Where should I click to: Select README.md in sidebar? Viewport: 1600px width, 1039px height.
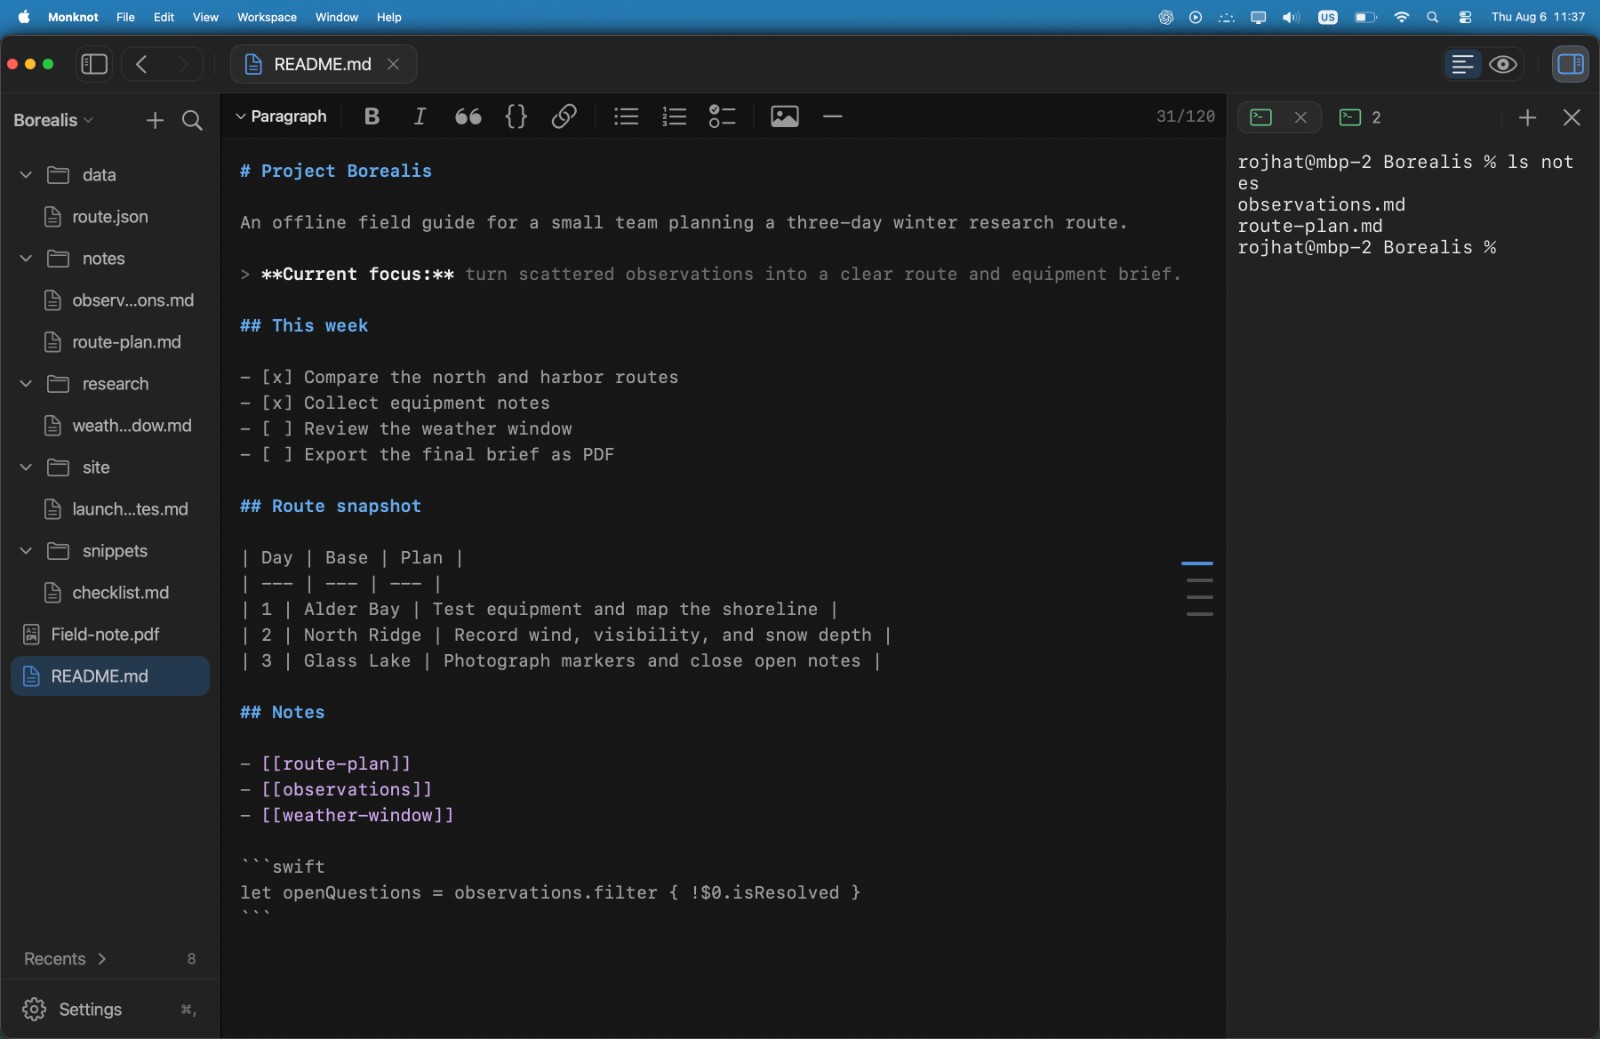point(110,676)
